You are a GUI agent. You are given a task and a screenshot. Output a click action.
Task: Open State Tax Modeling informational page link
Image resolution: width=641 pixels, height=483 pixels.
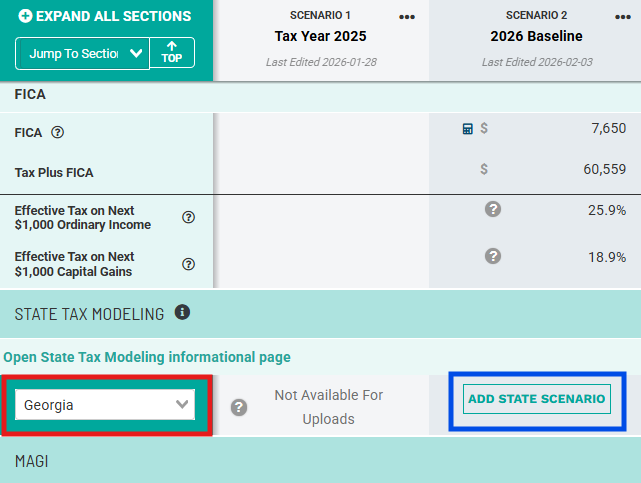tap(147, 357)
